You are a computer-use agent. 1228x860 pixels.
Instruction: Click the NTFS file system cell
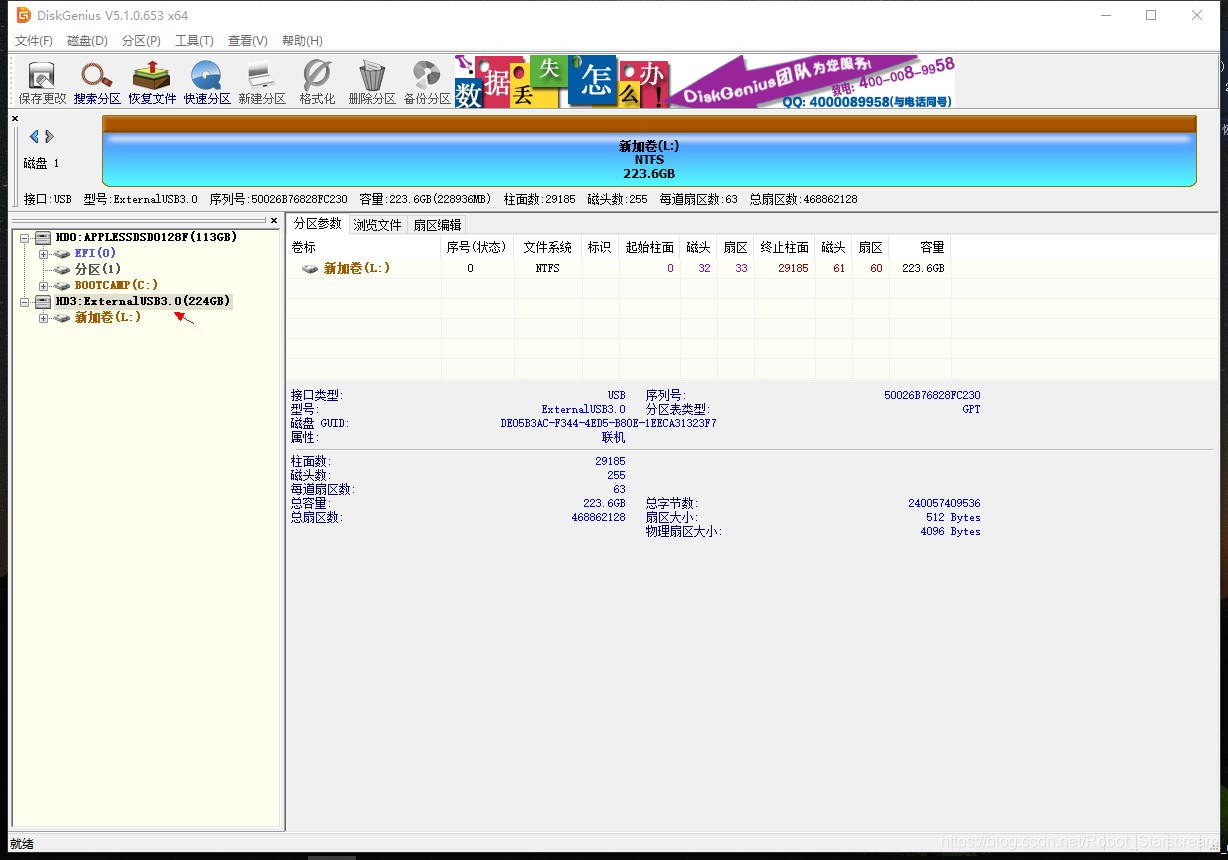[548, 268]
